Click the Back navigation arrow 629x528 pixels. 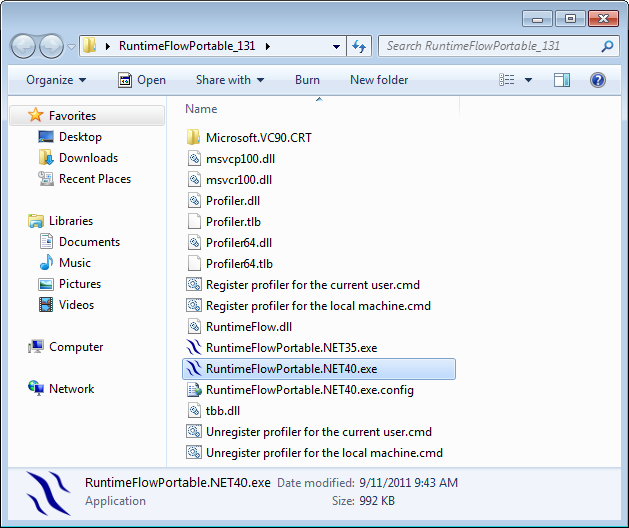[x=24, y=46]
